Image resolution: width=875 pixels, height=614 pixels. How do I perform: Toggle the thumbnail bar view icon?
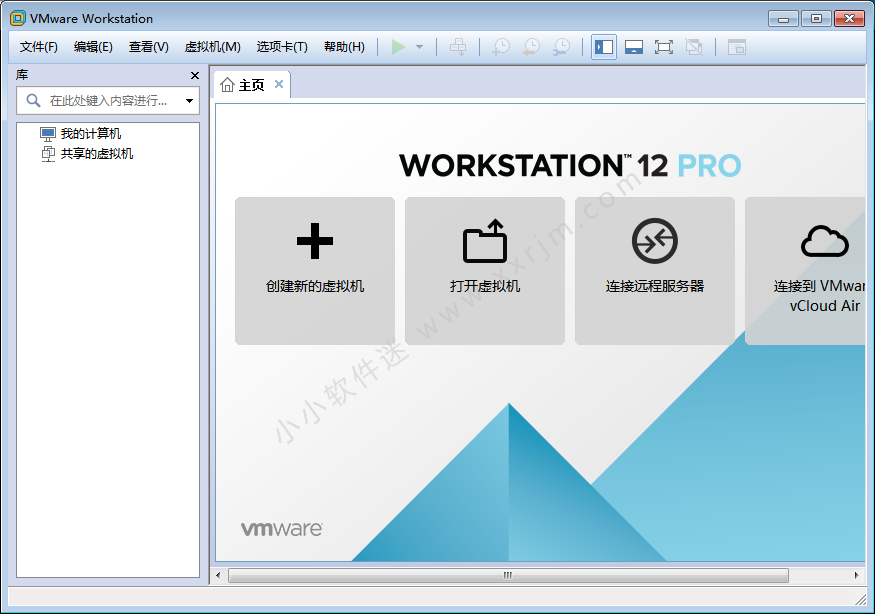point(634,47)
